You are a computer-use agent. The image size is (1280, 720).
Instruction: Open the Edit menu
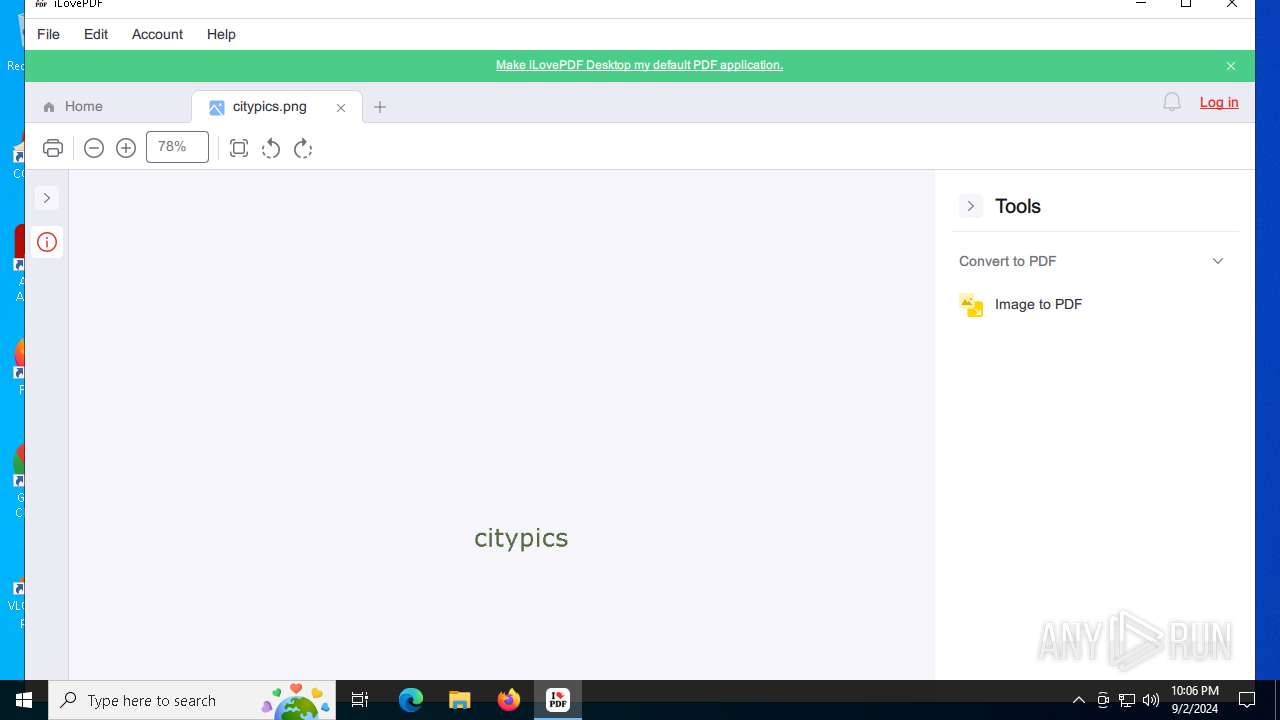point(96,34)
